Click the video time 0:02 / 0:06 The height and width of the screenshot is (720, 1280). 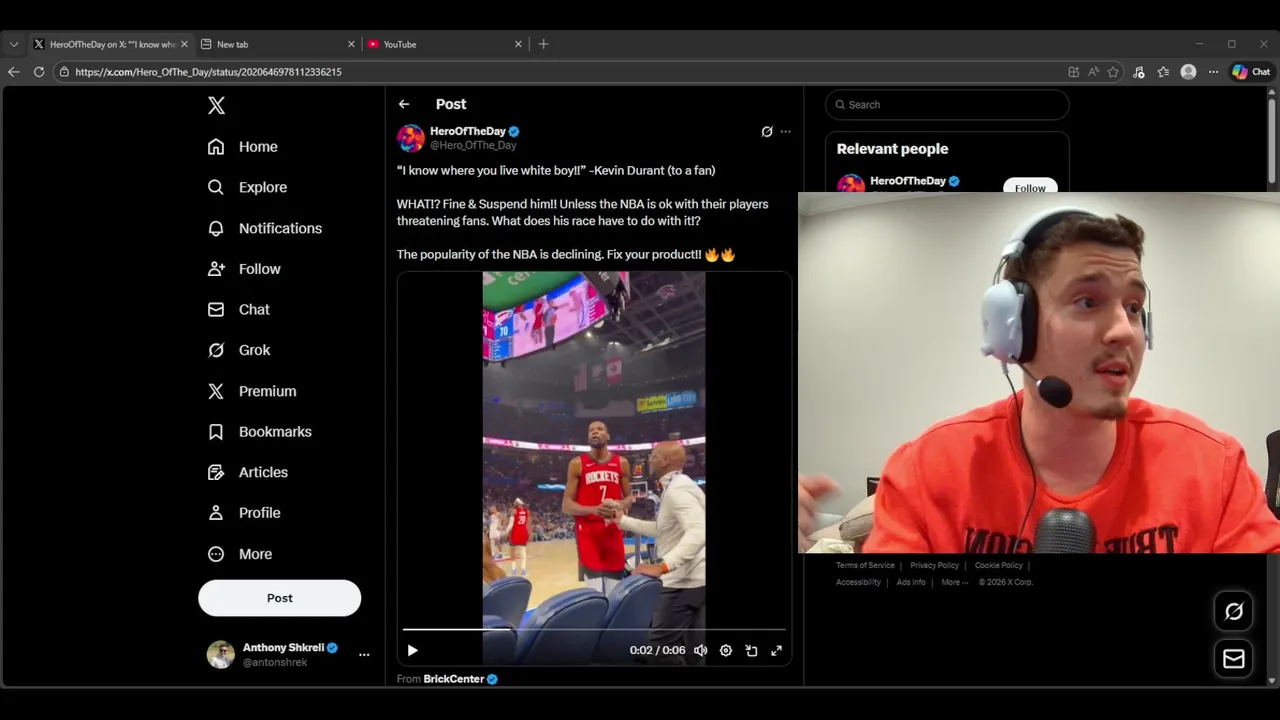[657, 650]
